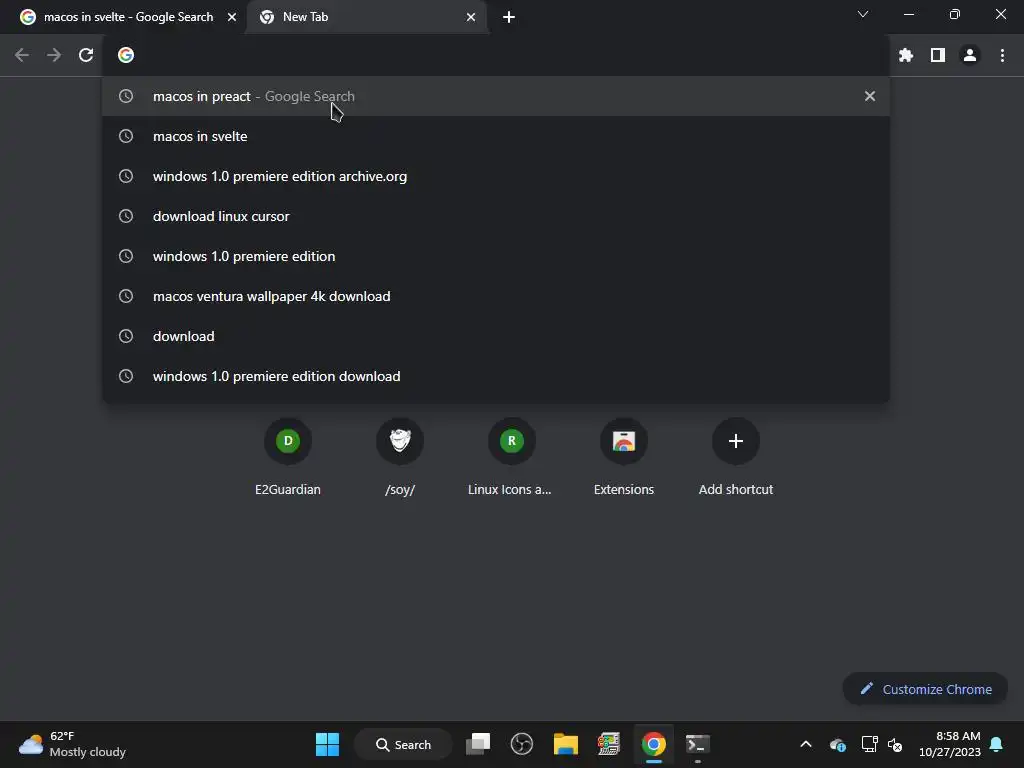
Task: Close the New Tab tab
Action: [x=471, y=17]
